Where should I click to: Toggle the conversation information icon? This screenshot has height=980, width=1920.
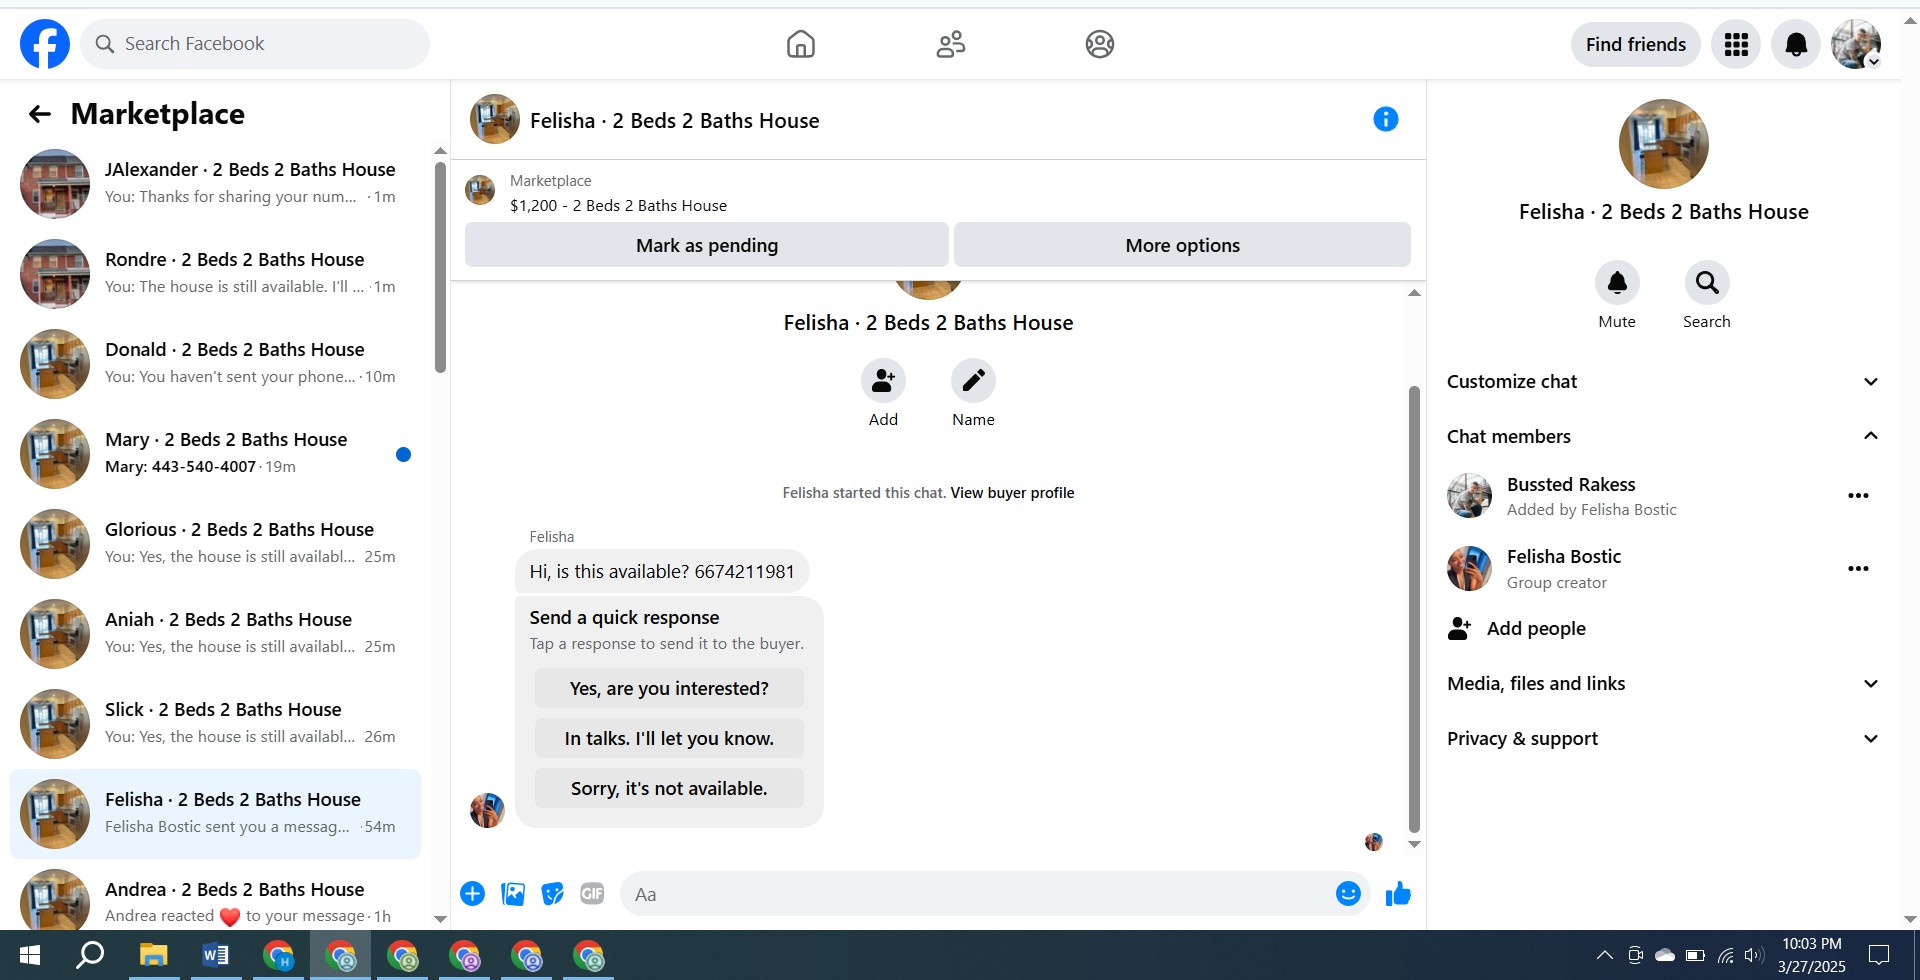pyautogui.click(x=1386, y=120)
